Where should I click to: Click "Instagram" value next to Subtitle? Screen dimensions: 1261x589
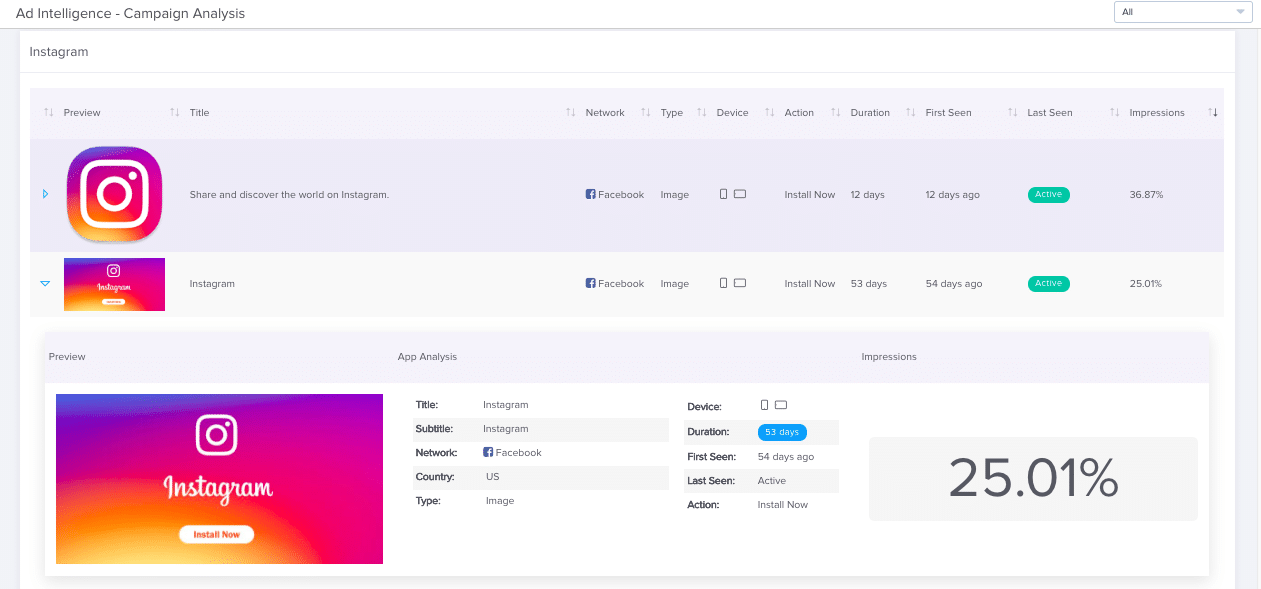coord(506,429)
